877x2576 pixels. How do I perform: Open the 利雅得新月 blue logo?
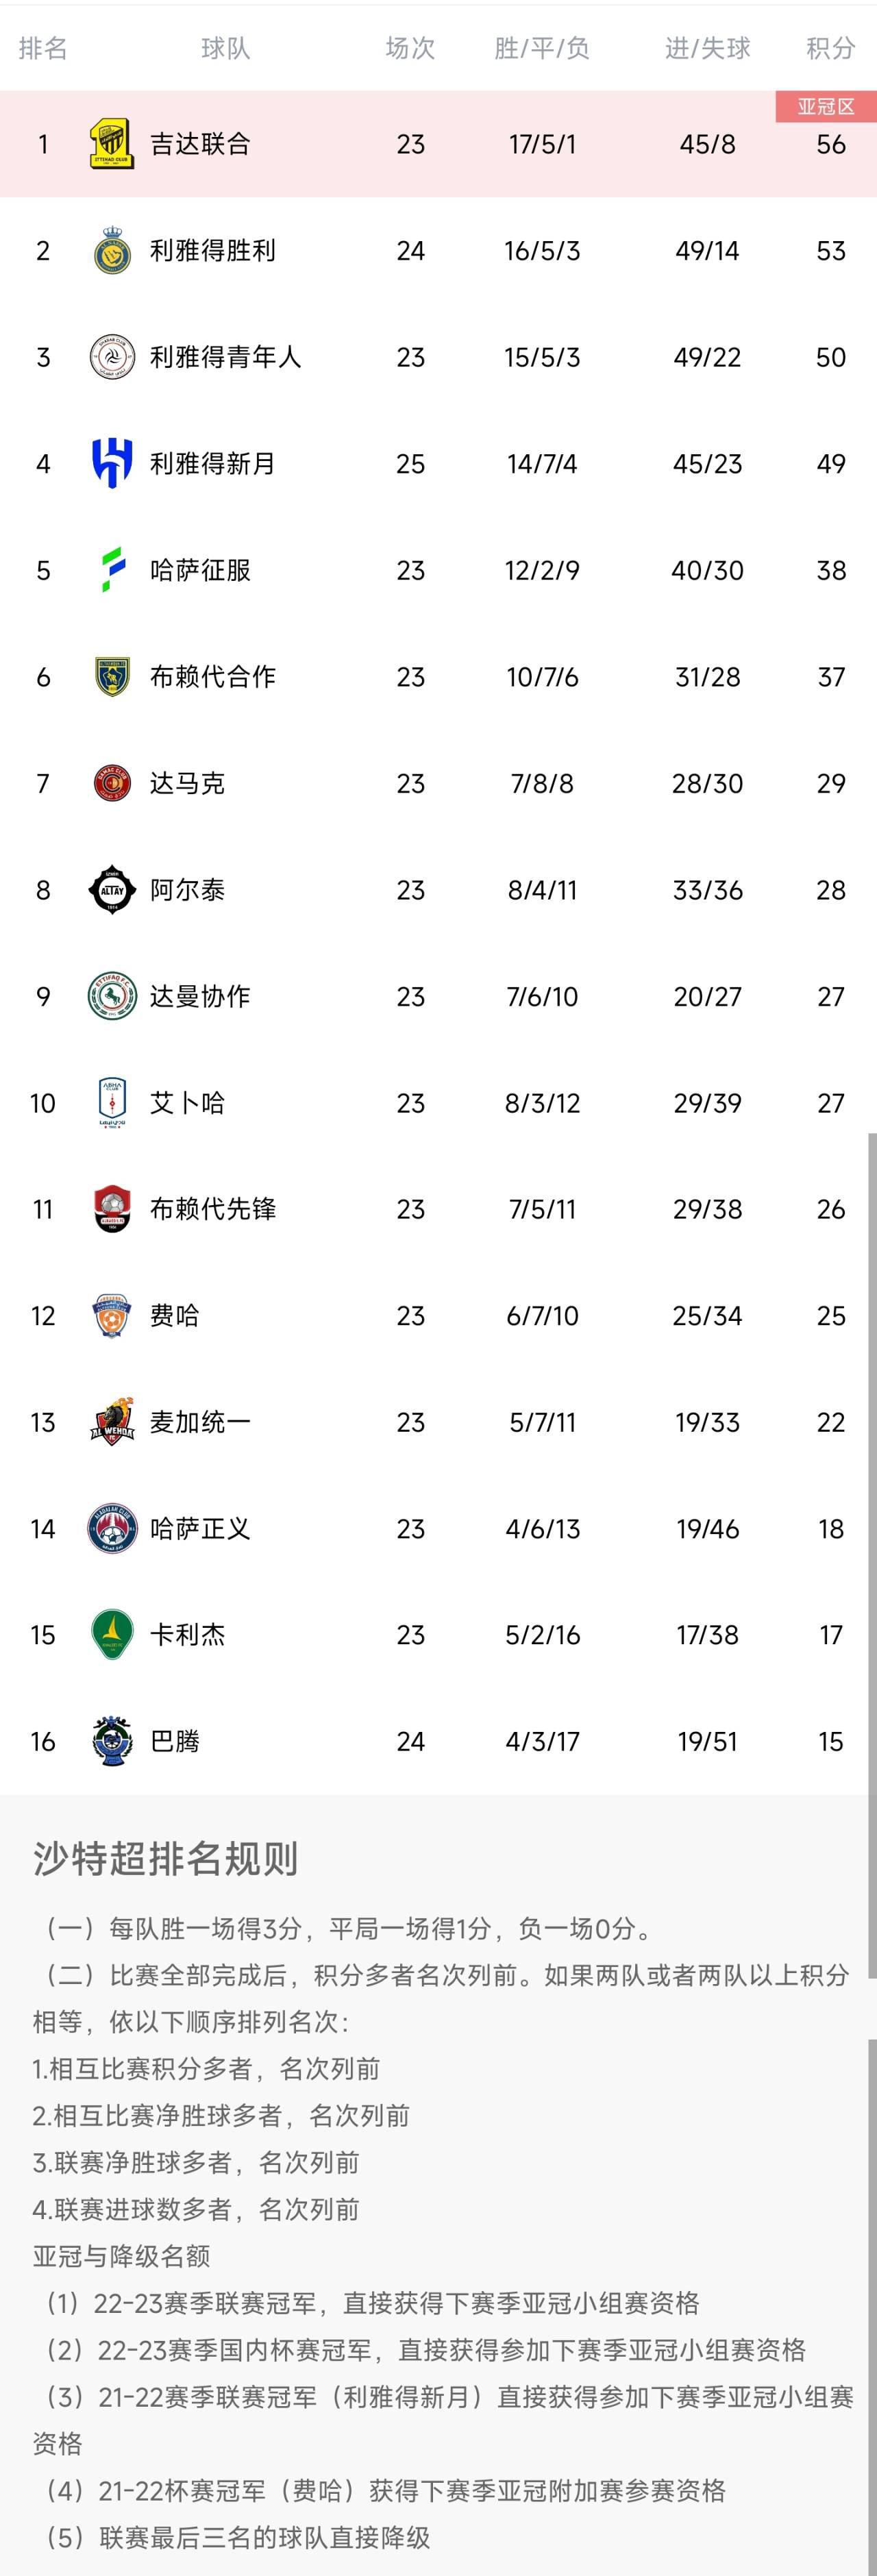pyautogui.click(x=112, y=464)
